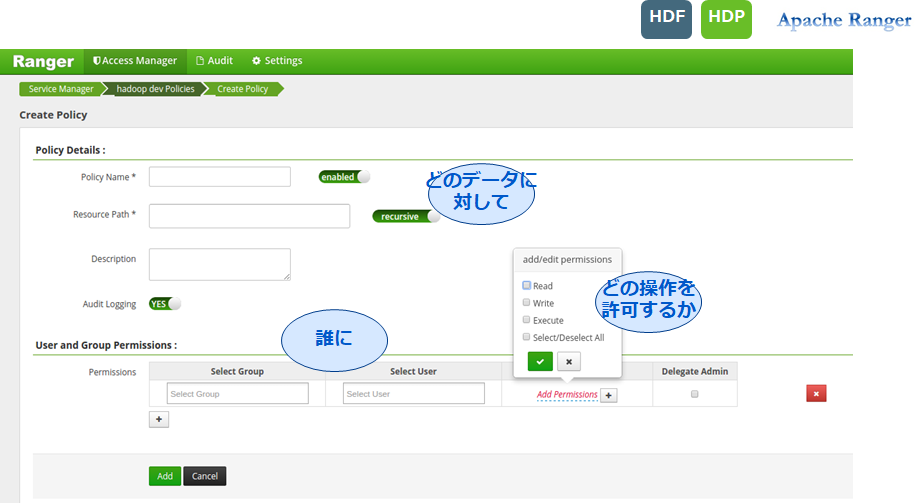The width and height of the screenshot is (919, 503).
Task: Open the Audit tab
Action: [214, 61]
